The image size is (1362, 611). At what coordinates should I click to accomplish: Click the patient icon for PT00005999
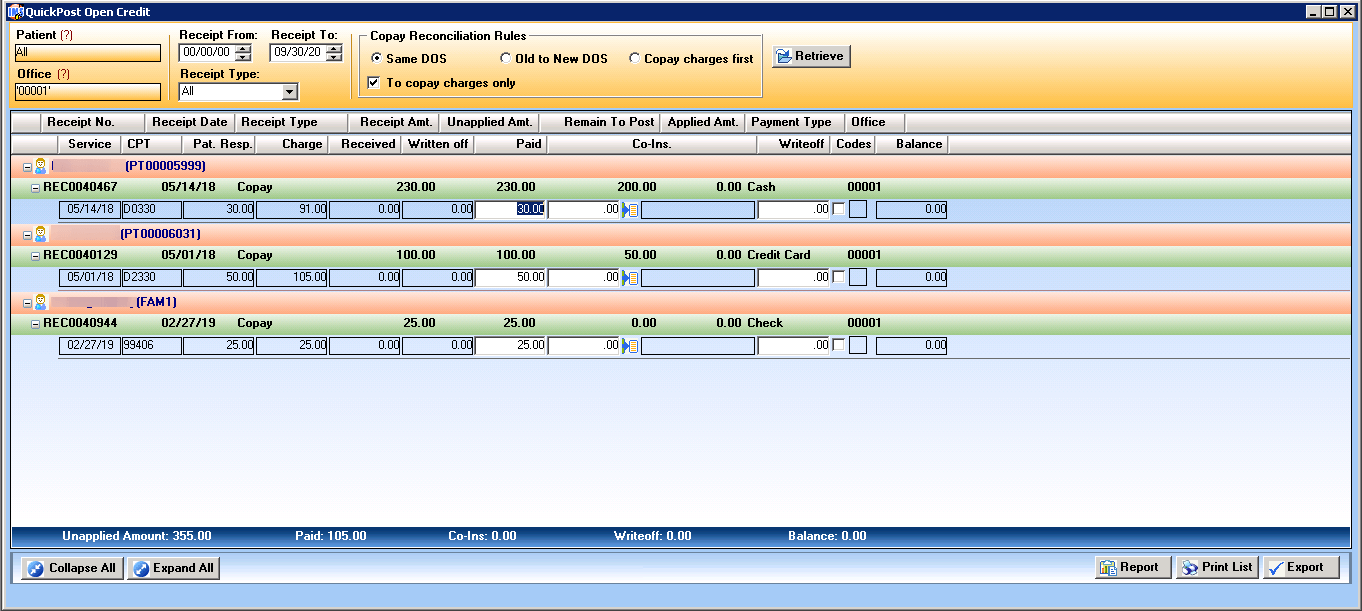tap(41, 166)
